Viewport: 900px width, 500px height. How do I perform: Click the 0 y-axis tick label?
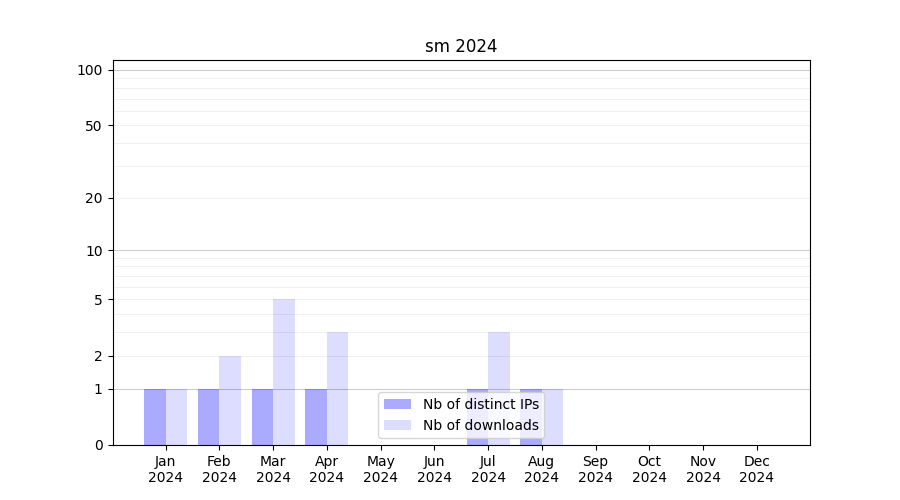98,445
